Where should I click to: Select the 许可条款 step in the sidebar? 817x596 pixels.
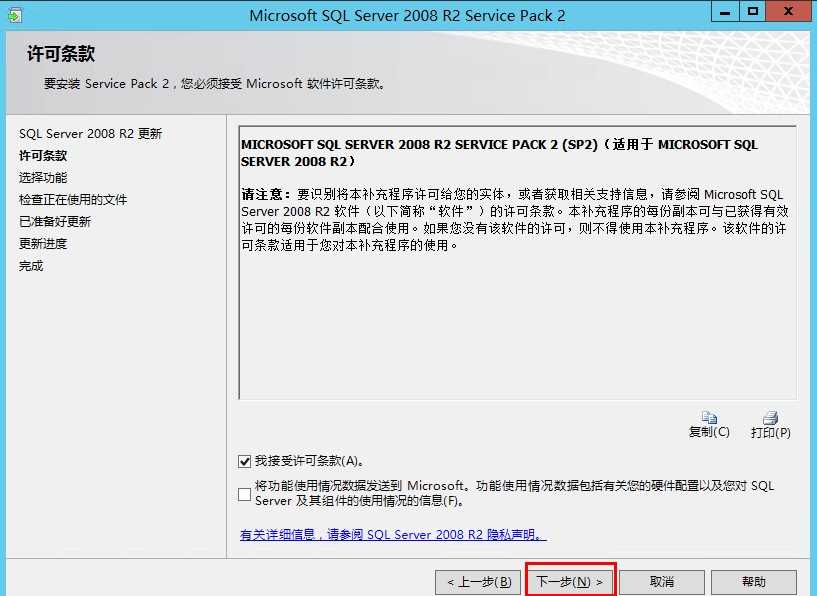click(x=43, y=156)
